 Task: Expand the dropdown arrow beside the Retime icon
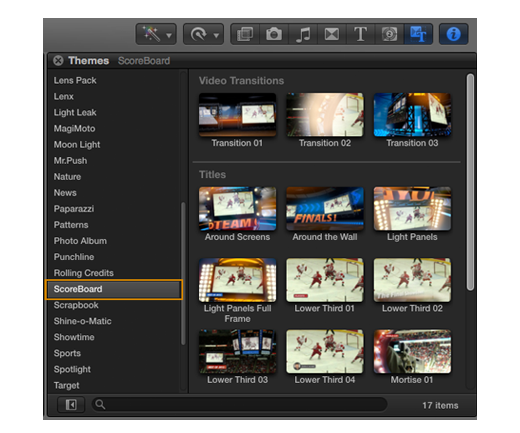pos(216,35)
